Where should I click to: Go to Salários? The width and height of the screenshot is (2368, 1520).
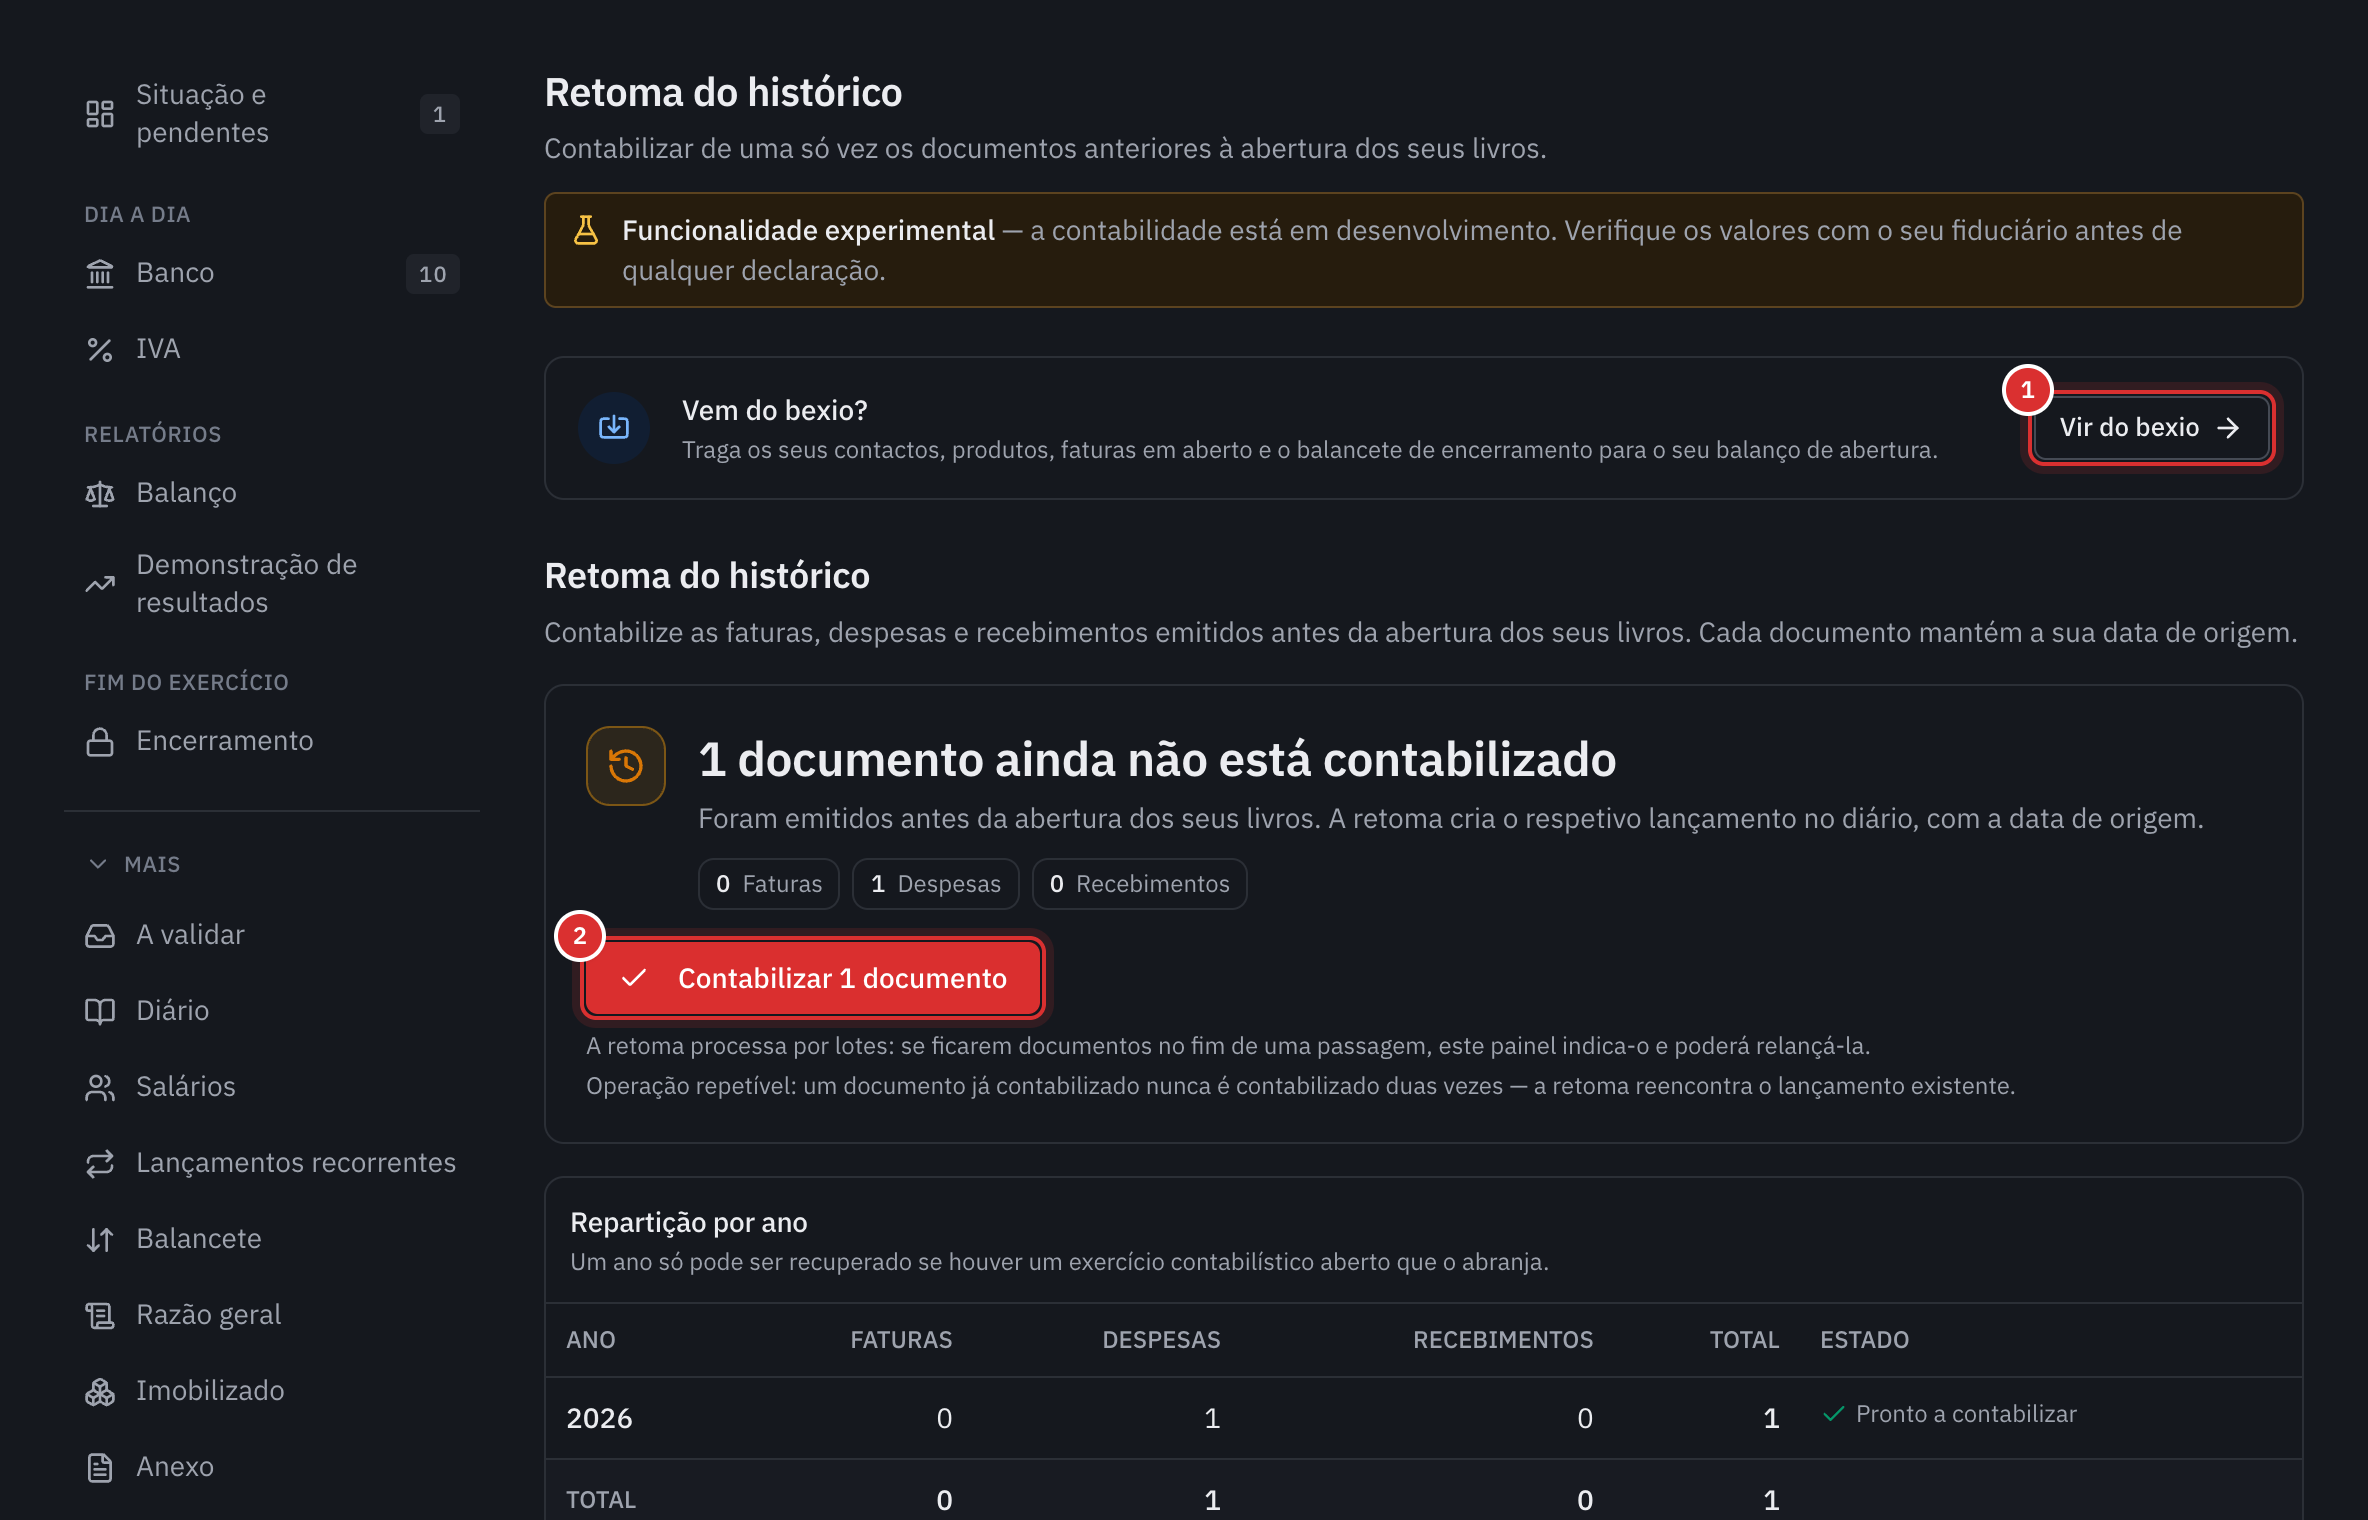click(272, 1087)
